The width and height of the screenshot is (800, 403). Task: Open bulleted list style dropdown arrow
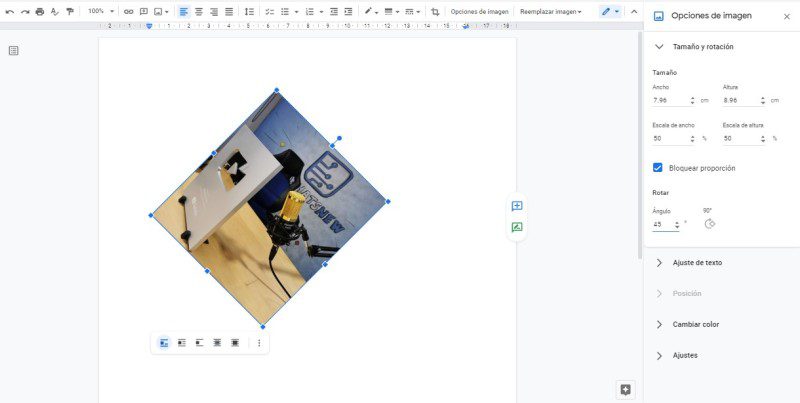pyautogui.click(x=296, y=11)
